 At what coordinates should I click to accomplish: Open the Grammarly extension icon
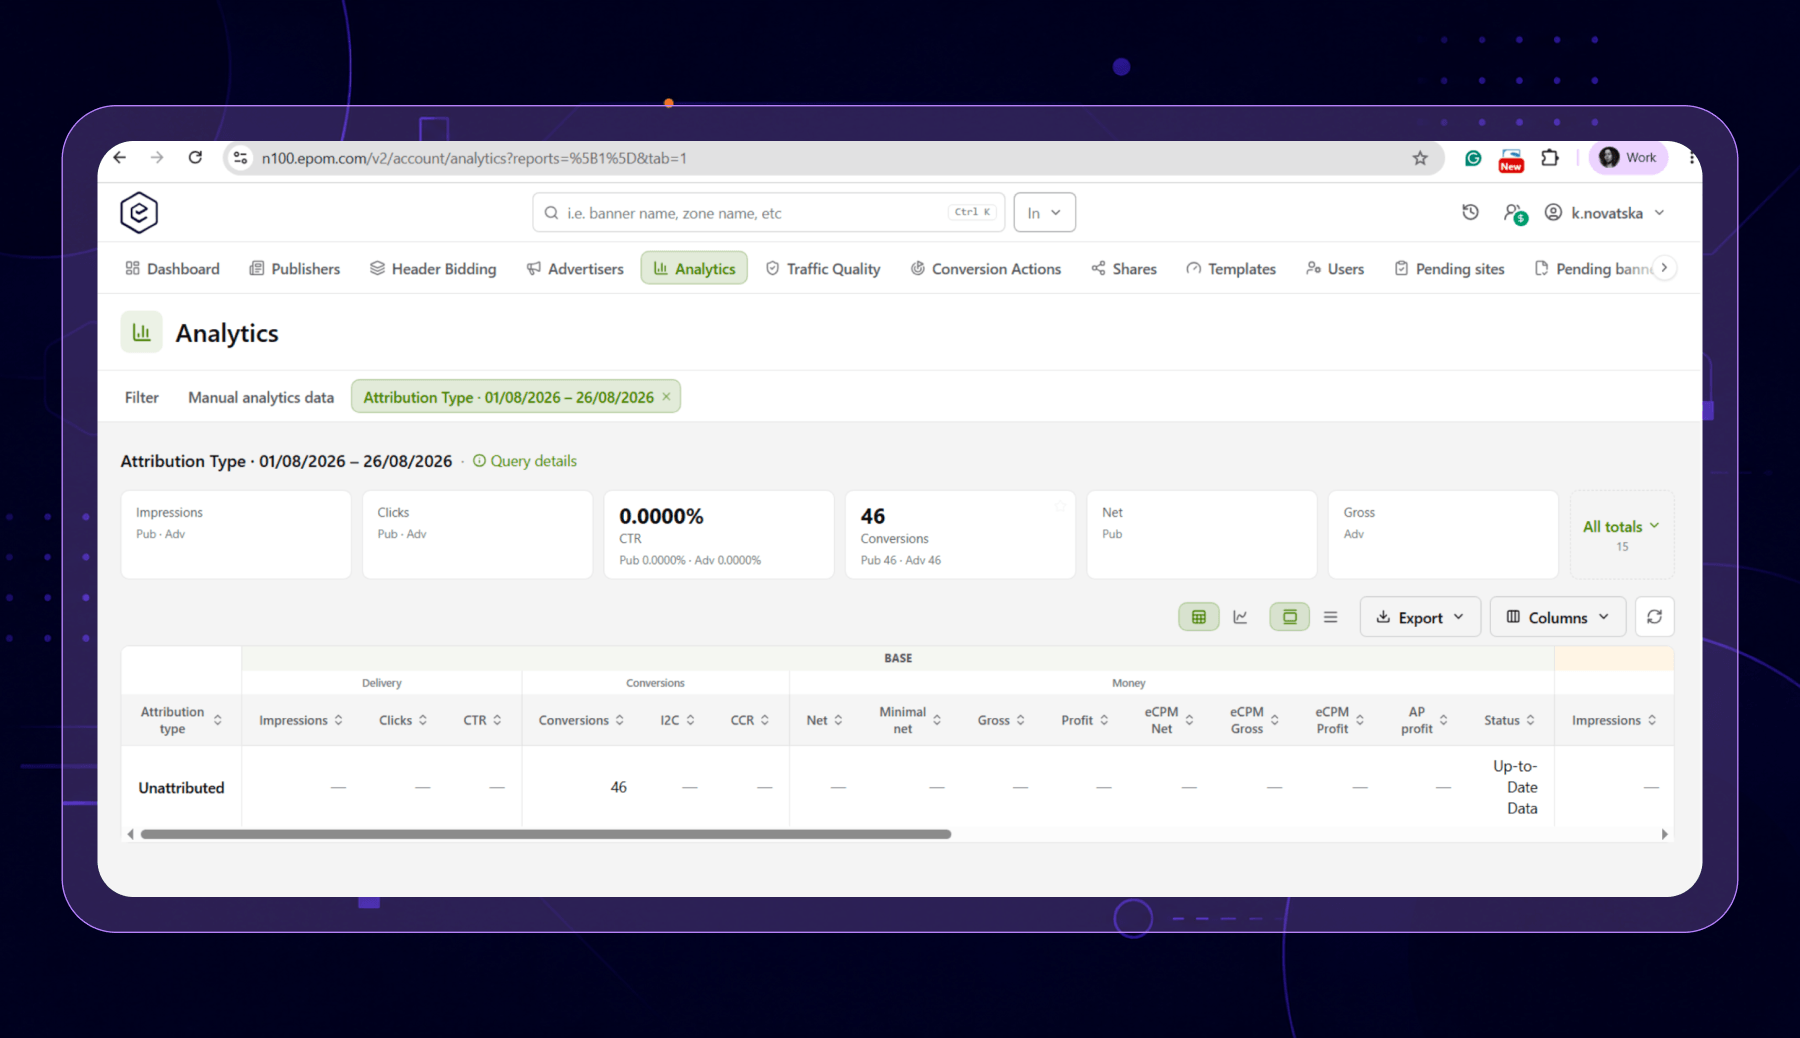(x=1473, y=158)
